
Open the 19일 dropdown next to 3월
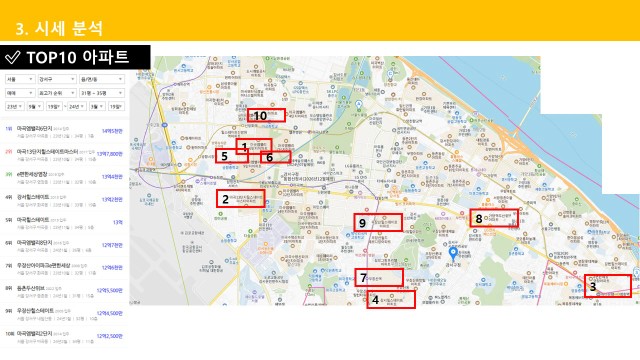pyautogui.click(x=116, y=107)
